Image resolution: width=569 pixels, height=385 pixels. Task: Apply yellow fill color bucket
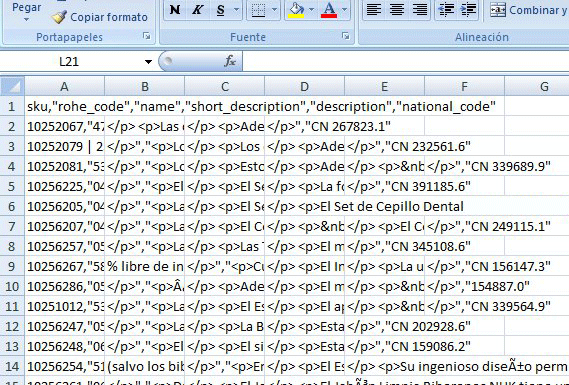click(x=296, y=10)
